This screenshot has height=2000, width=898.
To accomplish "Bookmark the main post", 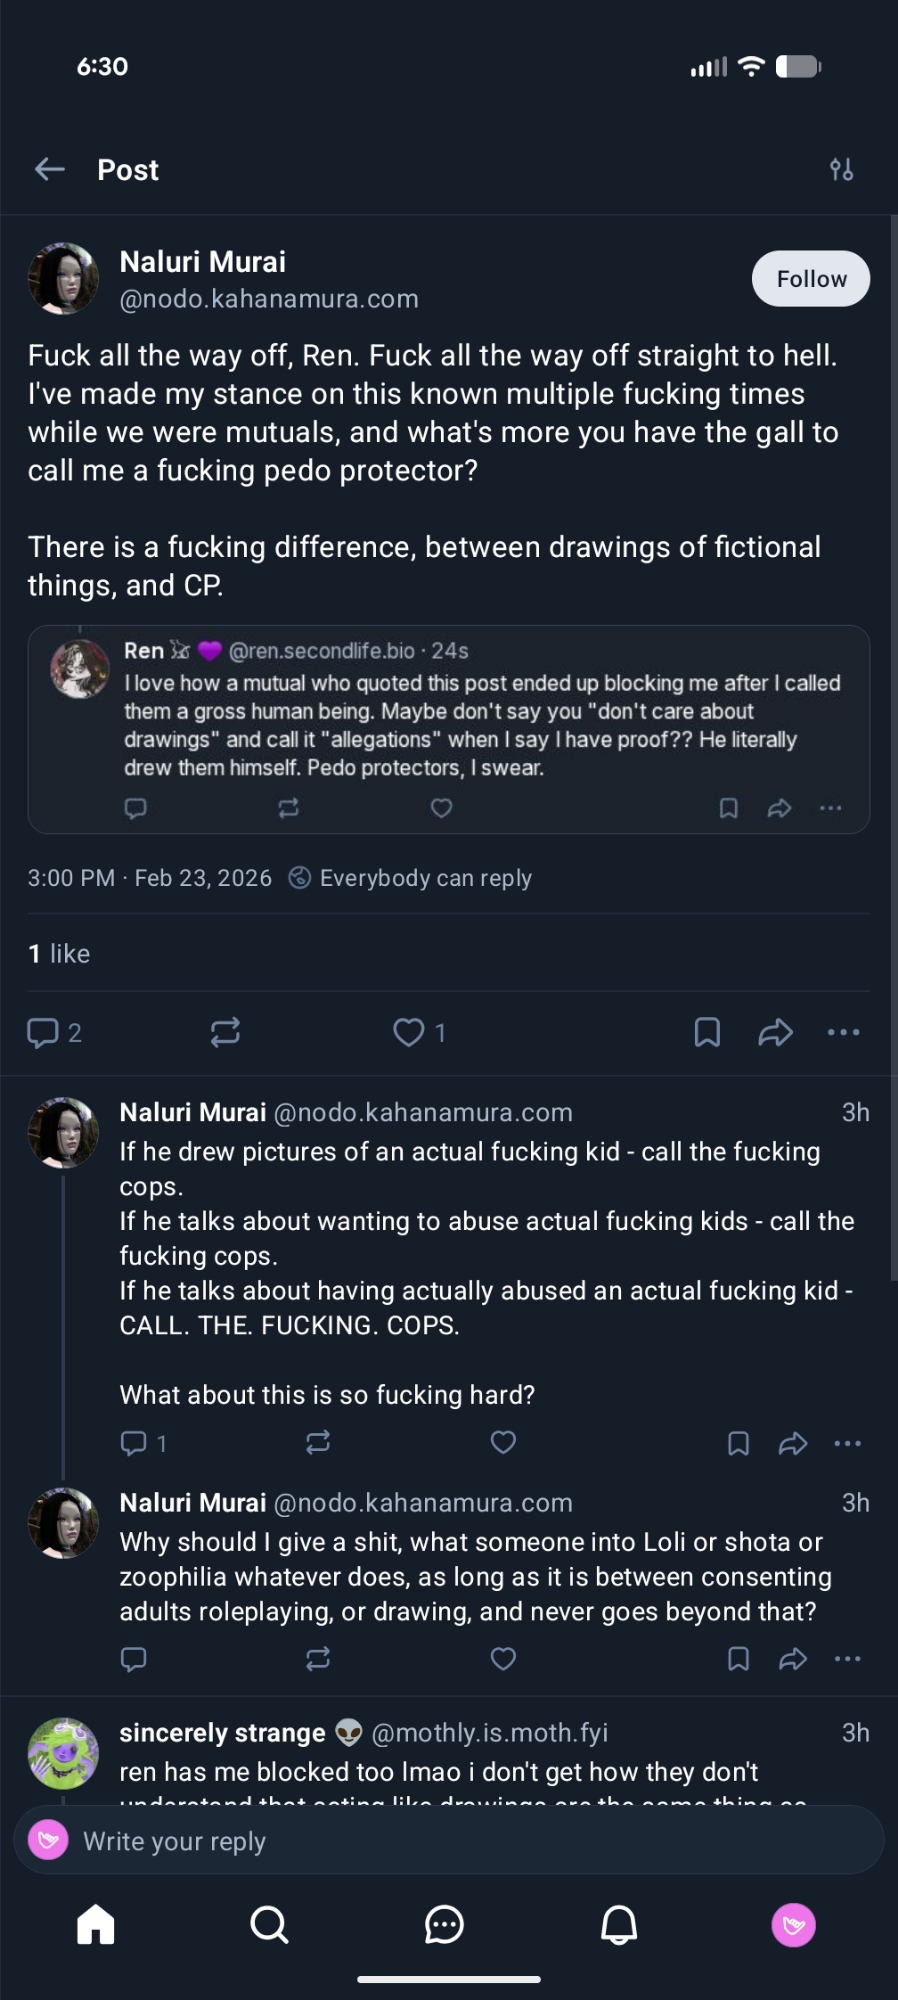I will (x=707, y=1032).
